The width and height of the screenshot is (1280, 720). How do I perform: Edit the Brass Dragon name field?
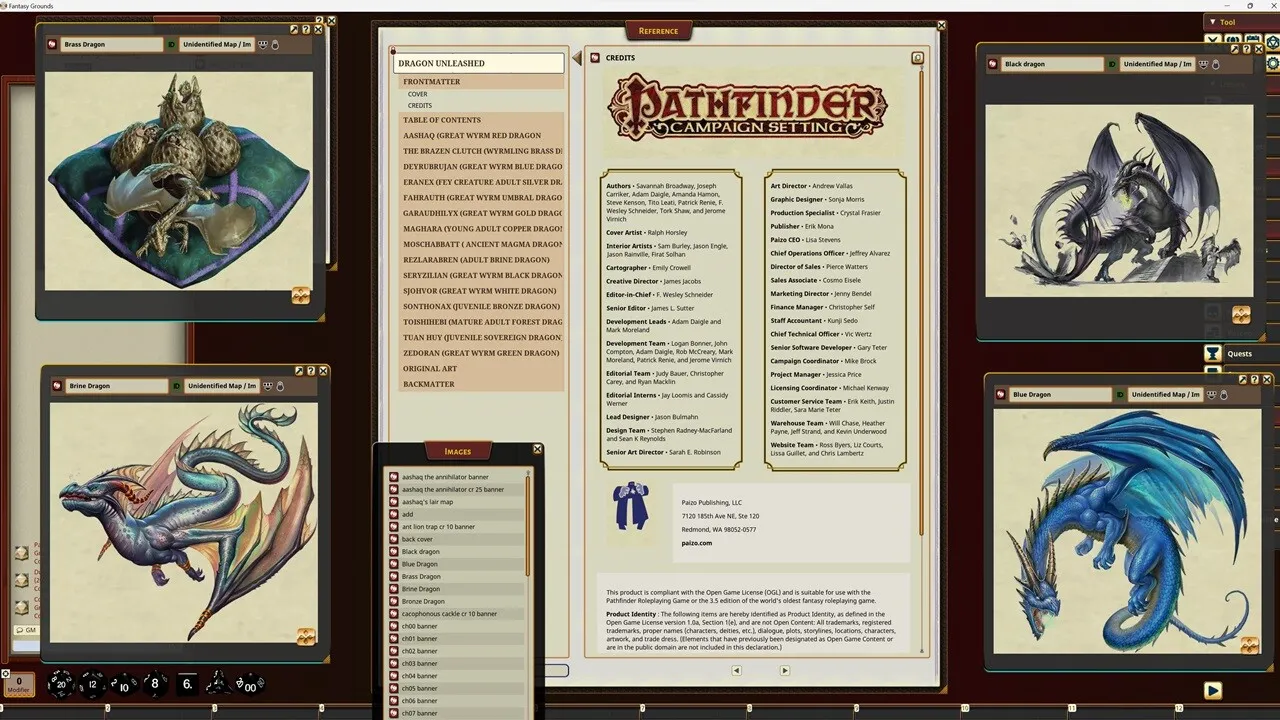coord(112,44)
